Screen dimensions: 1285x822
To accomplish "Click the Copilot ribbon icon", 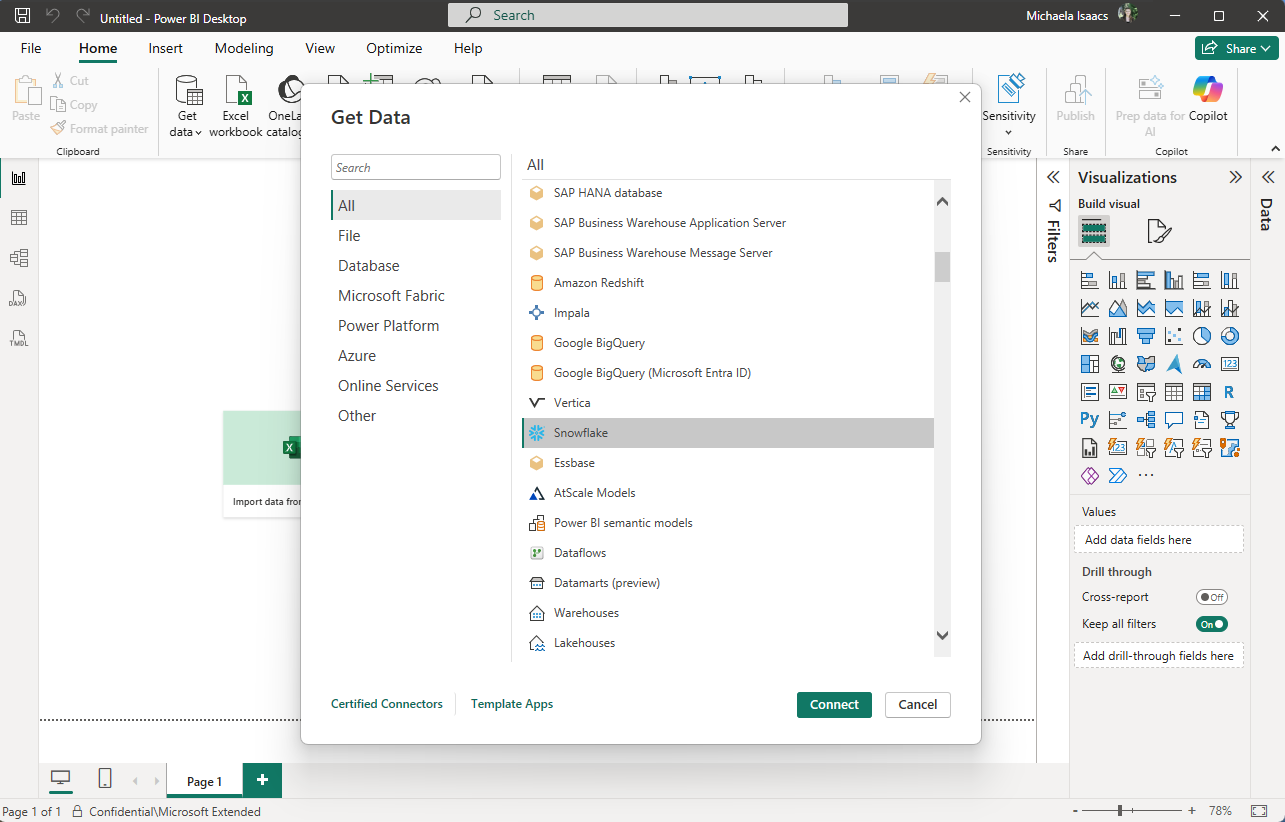I will 1208,99.
